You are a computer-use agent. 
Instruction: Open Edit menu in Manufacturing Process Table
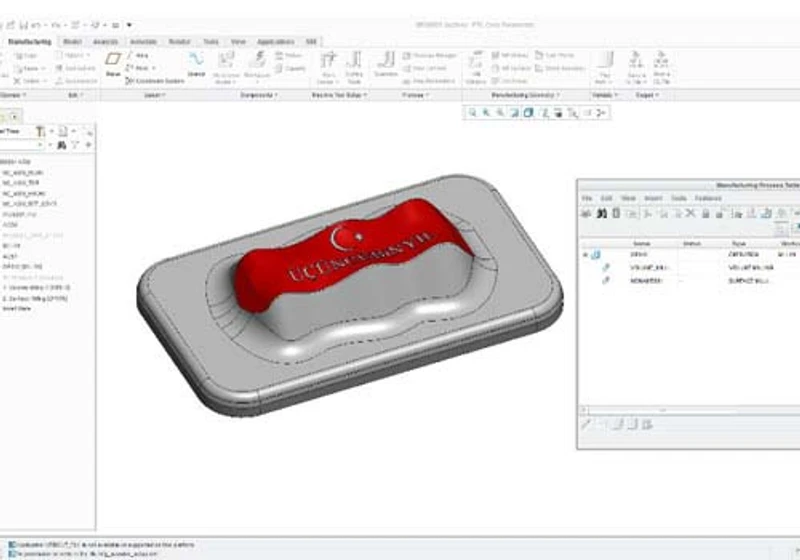[607, 198]
